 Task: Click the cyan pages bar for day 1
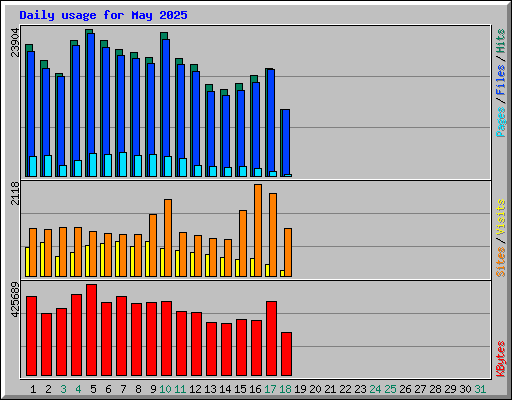tap(33, 166)
